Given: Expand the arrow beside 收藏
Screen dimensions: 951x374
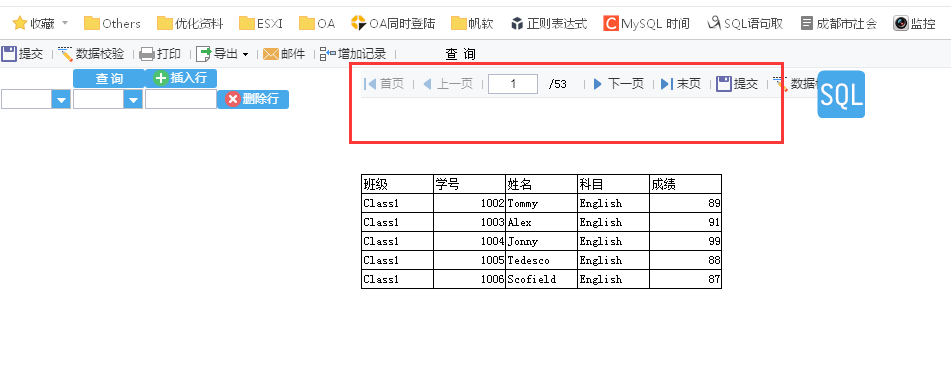Looking at the screenshot, I should (x=65, y=24).
